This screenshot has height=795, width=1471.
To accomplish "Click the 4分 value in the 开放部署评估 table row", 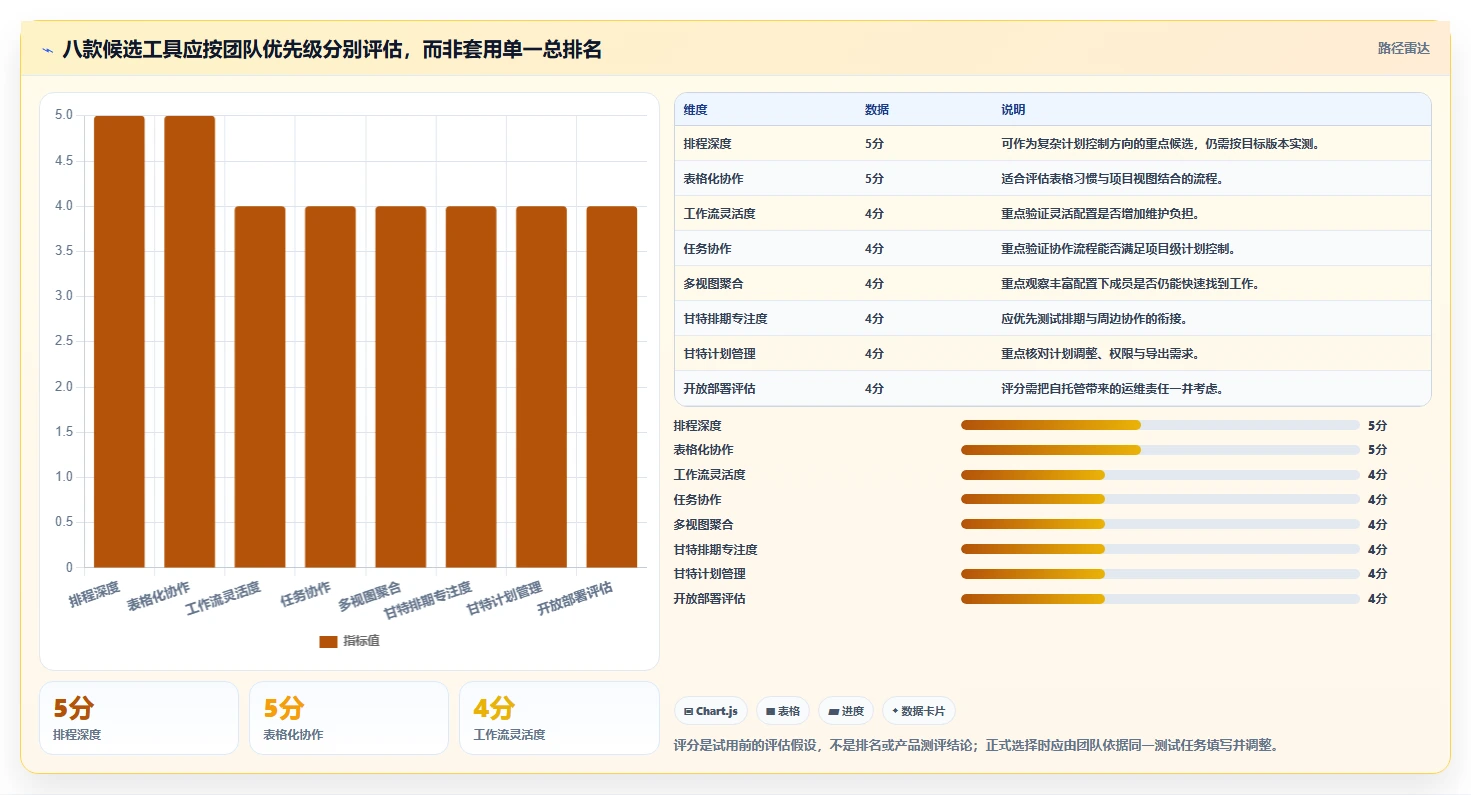I will [874, 389].
